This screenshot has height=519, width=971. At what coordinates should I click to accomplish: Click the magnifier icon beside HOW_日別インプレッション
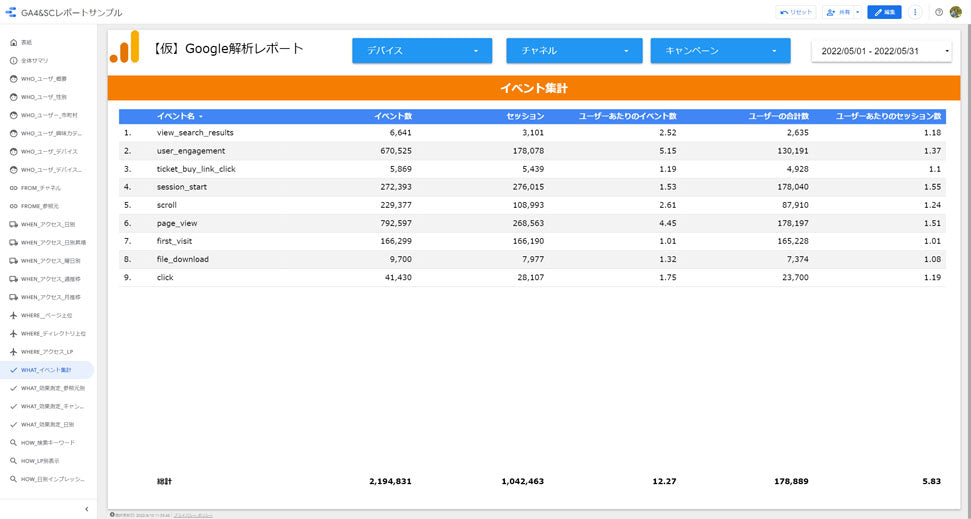point(13,479)
